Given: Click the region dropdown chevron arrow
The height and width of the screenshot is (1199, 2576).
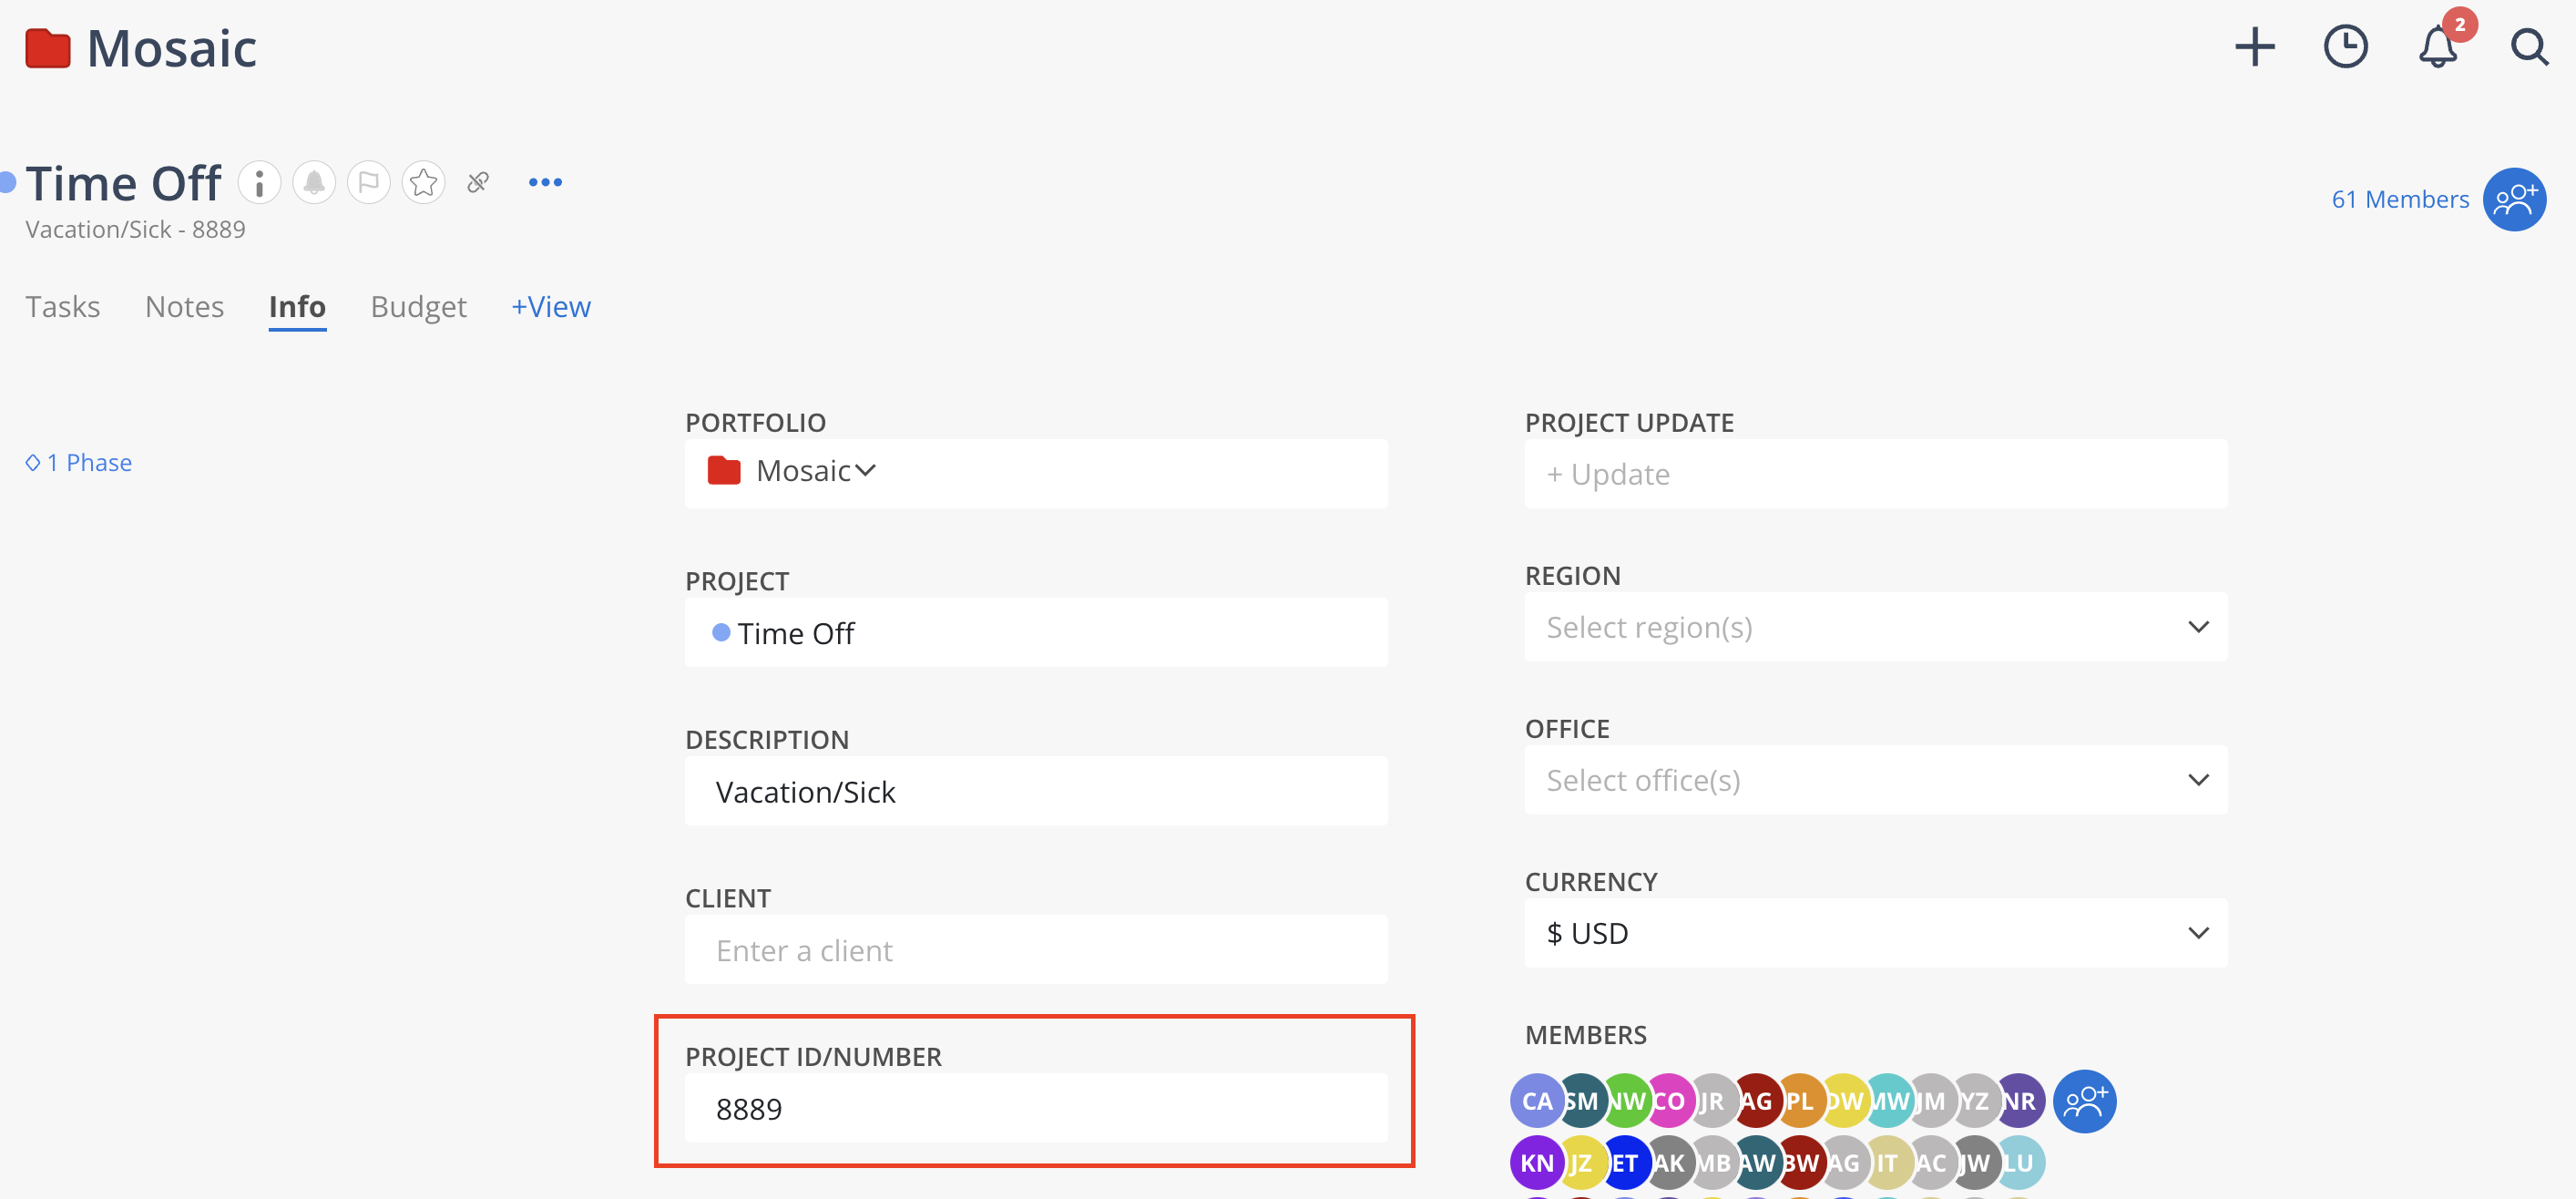Looking at the screenshot, I should (2198, 627).
